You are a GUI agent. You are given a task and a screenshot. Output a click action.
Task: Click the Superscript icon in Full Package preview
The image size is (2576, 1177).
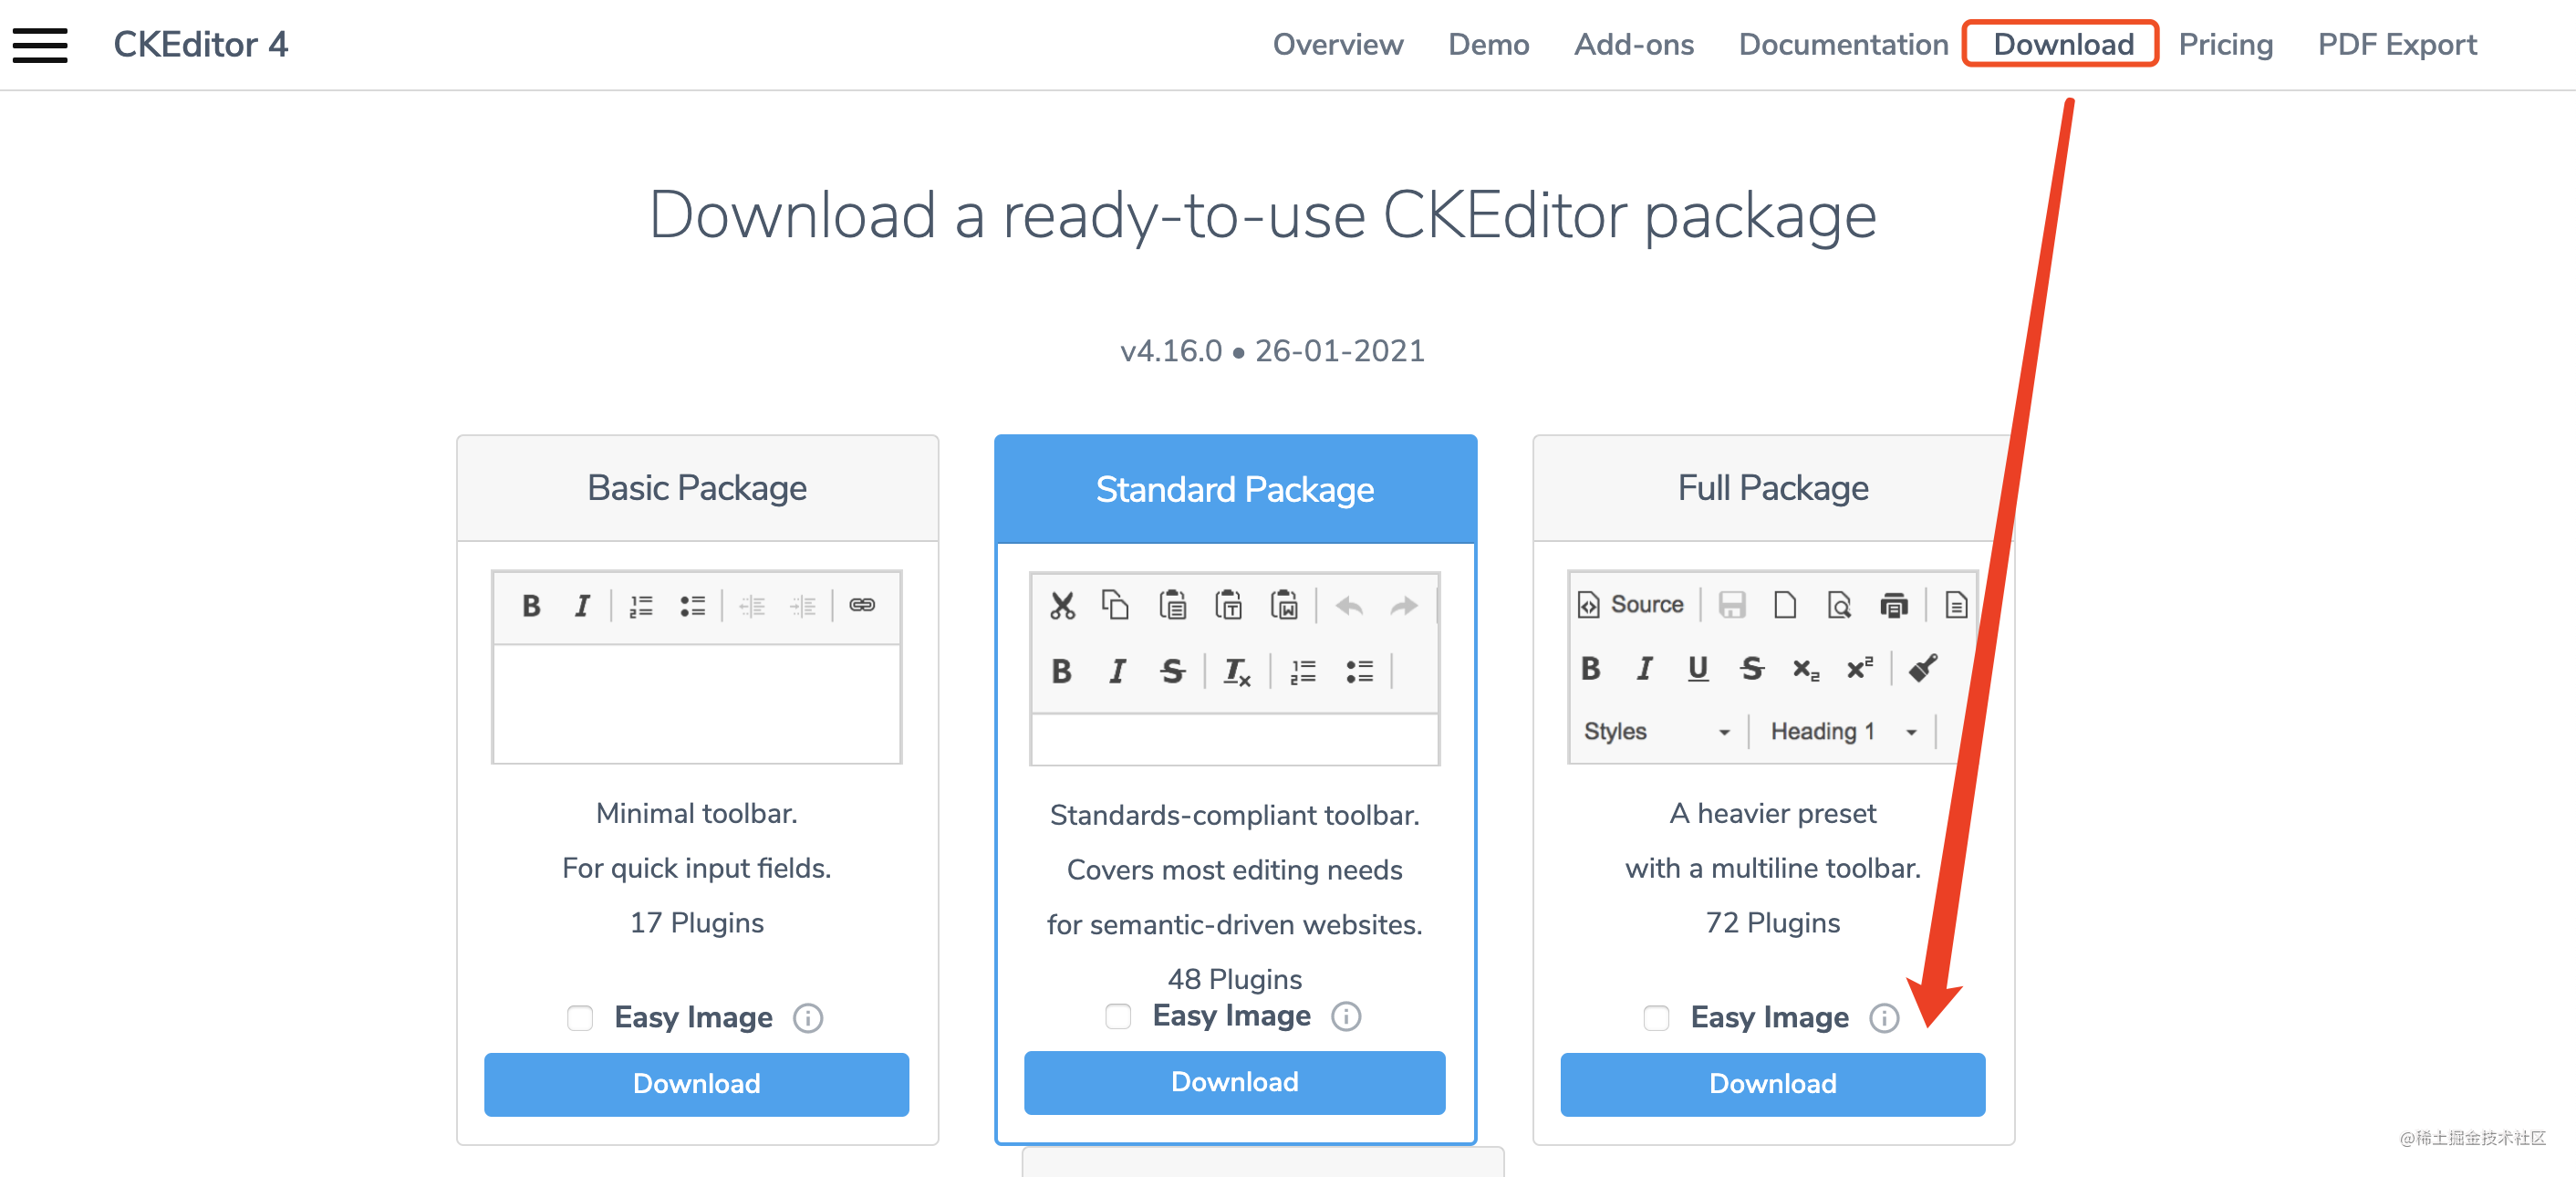pyautogui.click(x=1858, y=669)
